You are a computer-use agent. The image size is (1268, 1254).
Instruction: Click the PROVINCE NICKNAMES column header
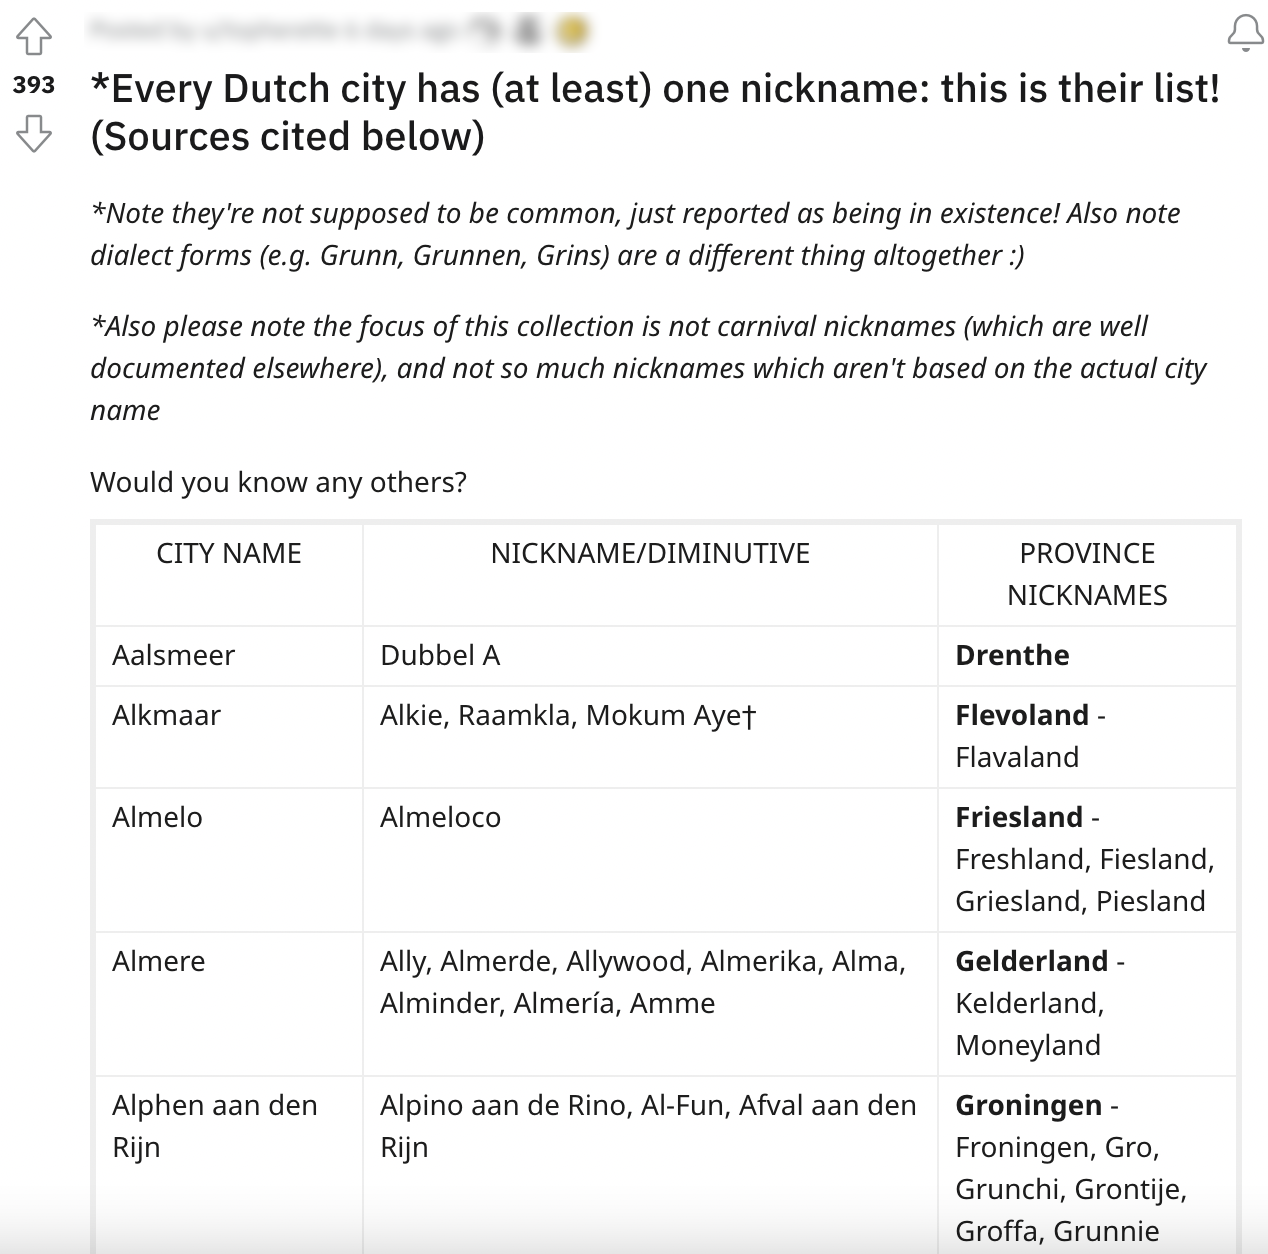pos(1087,574)
